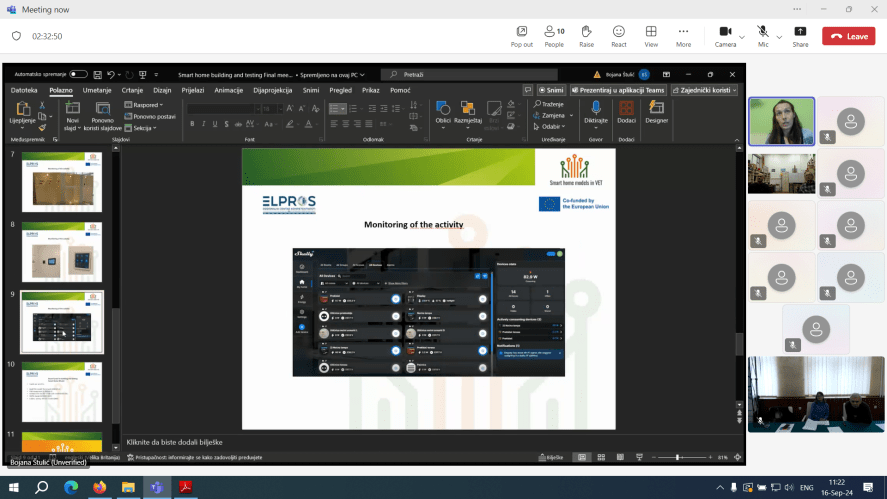
Task: Select slide 8 thumbnail
Action: pyautogui.click(x=62, y=252)
